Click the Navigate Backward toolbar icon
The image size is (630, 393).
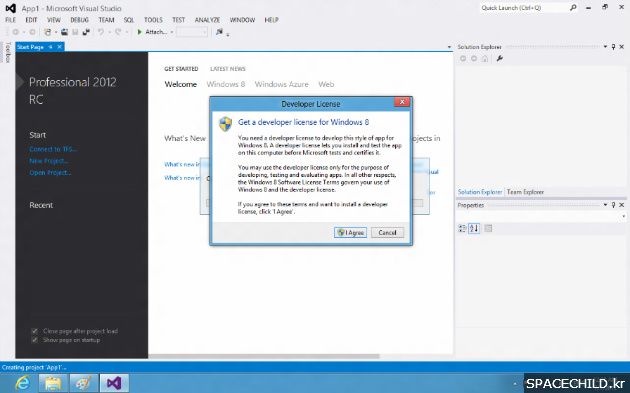pyautogui.click(x=16, y=32)
